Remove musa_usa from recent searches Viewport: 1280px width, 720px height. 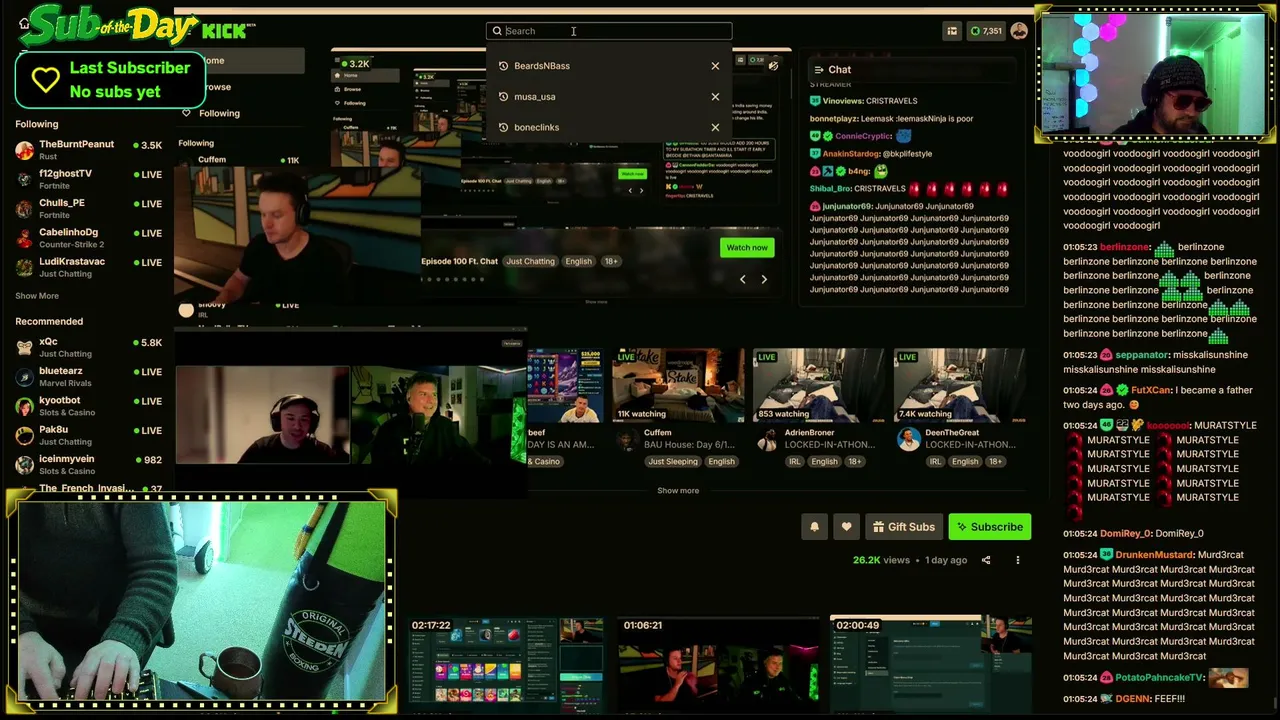tap(715, 97)
